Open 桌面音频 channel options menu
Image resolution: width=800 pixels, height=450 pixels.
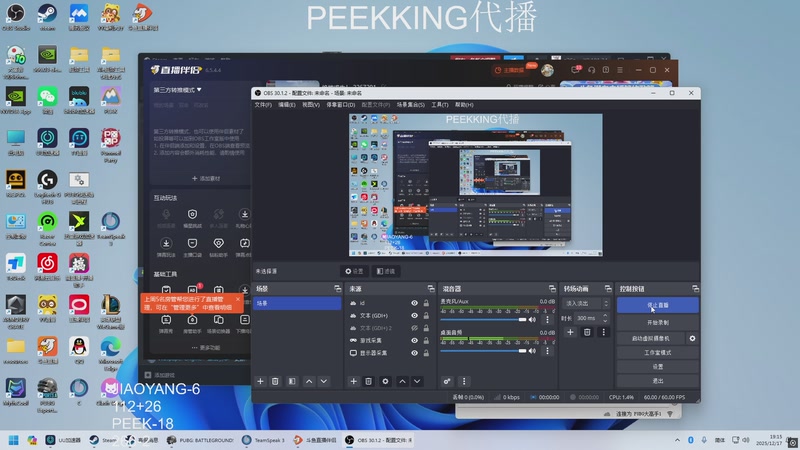[547, 351]
